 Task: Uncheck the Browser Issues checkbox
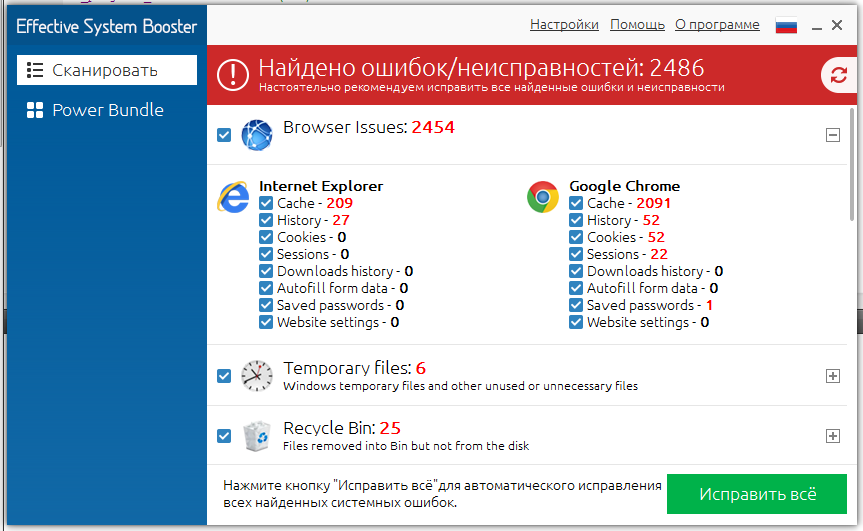coord(224,134)
